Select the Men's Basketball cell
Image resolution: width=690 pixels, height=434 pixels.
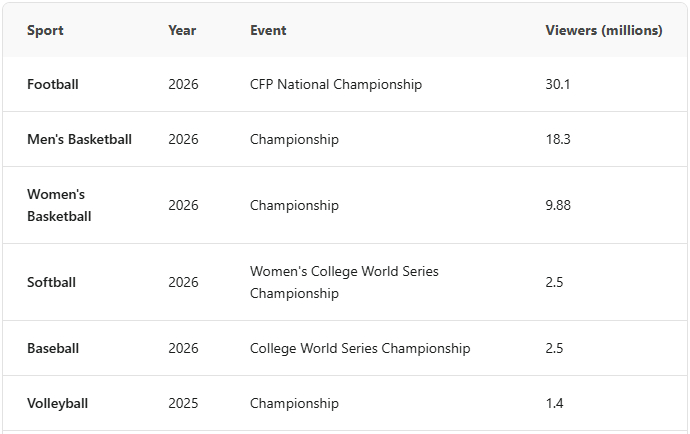[x=79, y=139]
